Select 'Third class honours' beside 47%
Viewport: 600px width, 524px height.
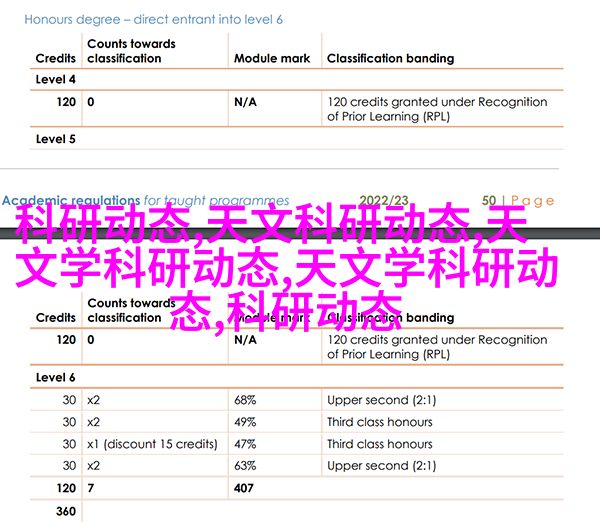[380, 444]
